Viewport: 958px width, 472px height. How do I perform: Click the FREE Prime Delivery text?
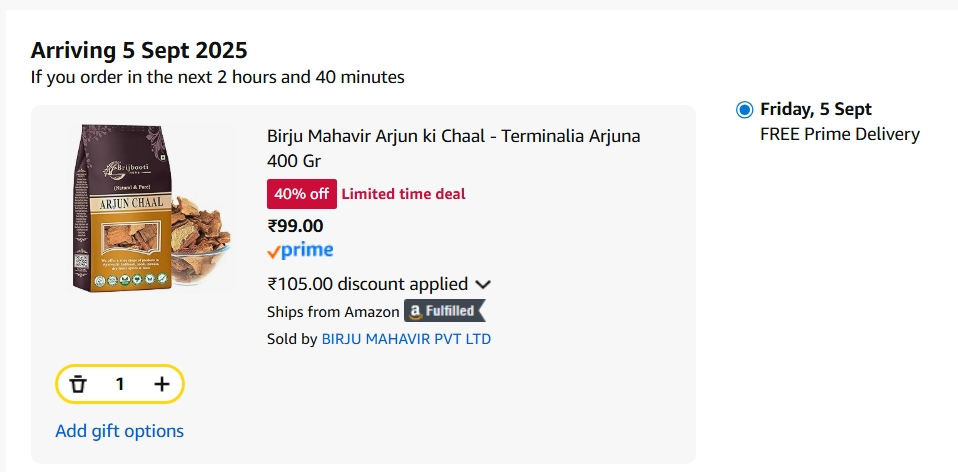click(839, 134)
